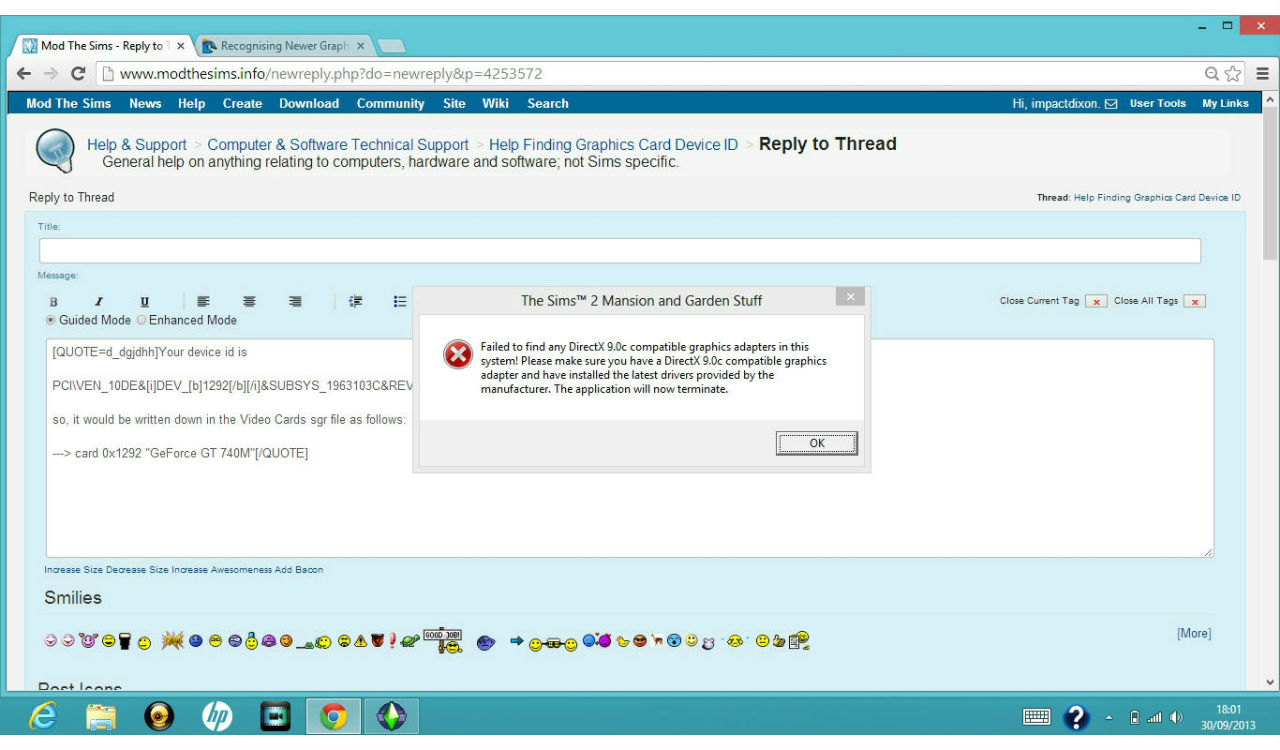Open Help Finding Graphics Card Device ID breadcrumb
This screenshot has width=1280, height=750.
(613, 145)
